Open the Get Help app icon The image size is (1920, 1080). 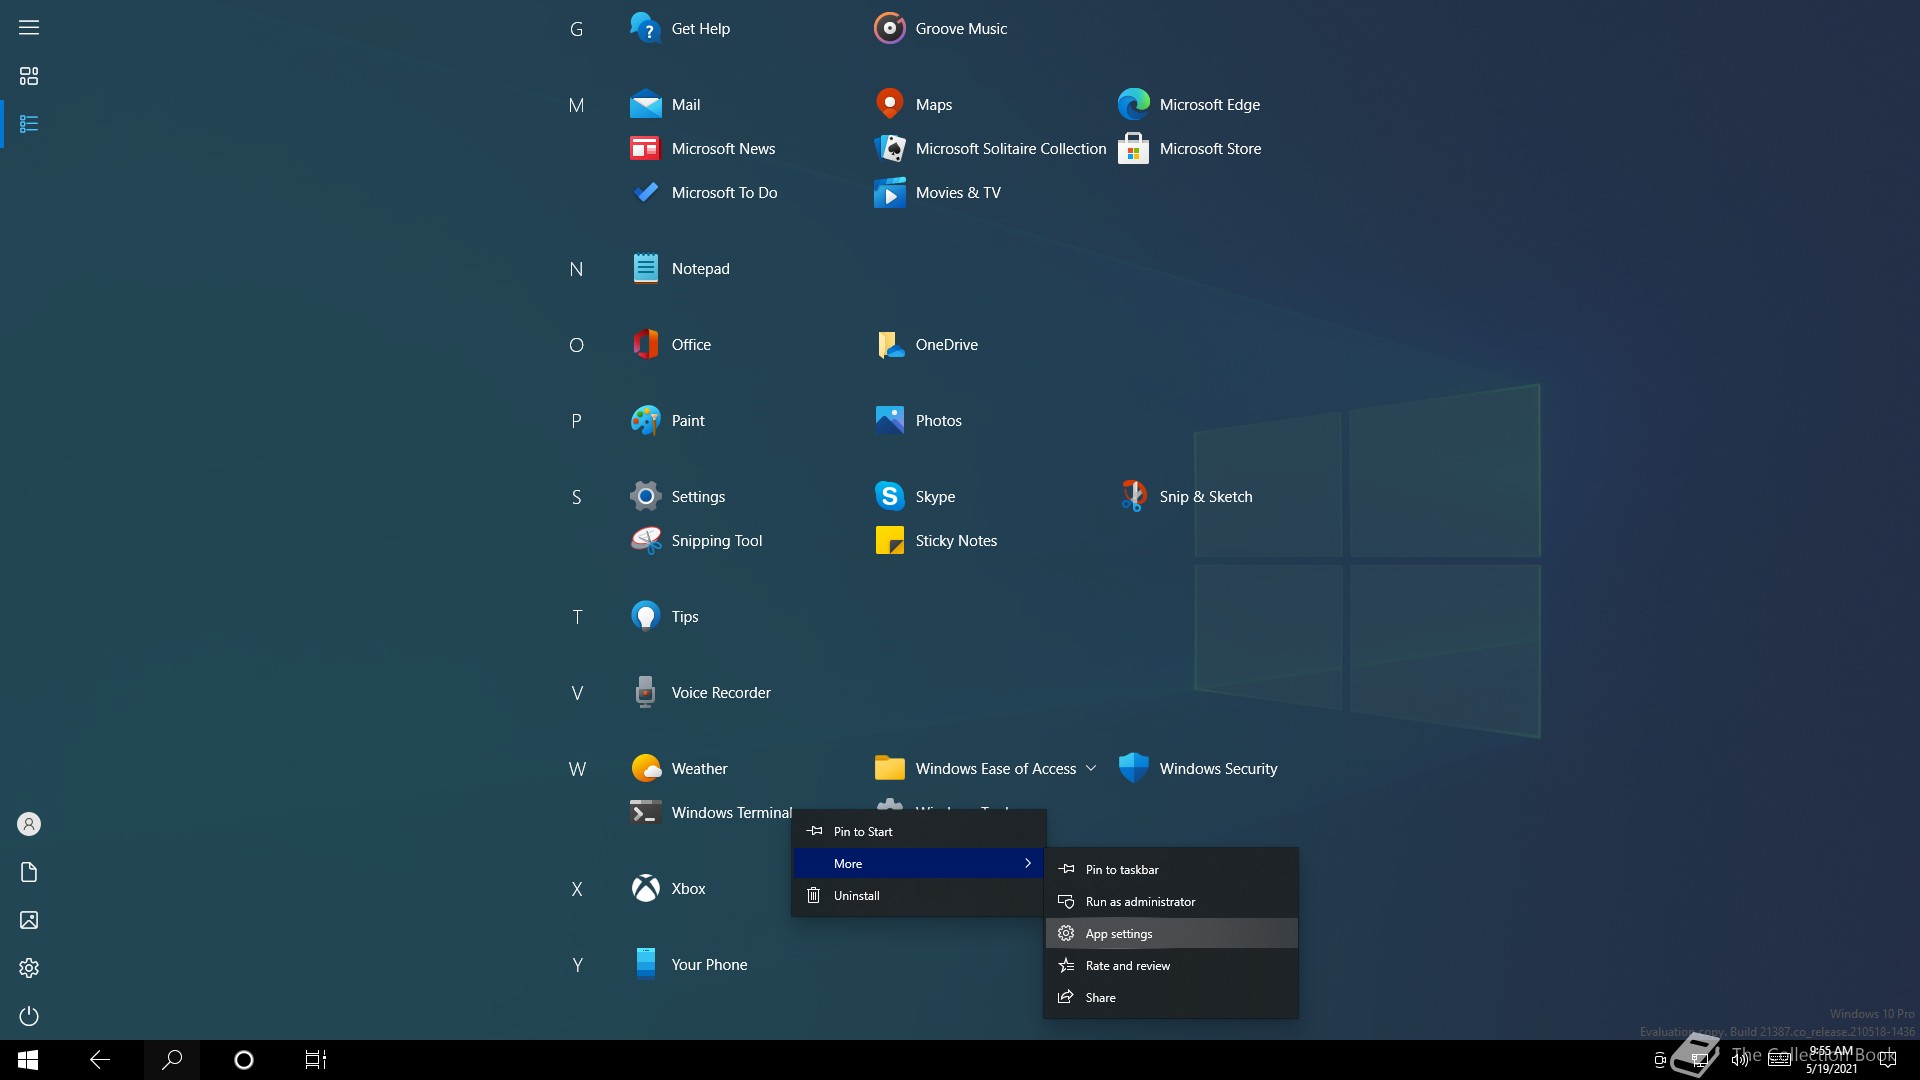pyautogui.click(x=645, y=28)
